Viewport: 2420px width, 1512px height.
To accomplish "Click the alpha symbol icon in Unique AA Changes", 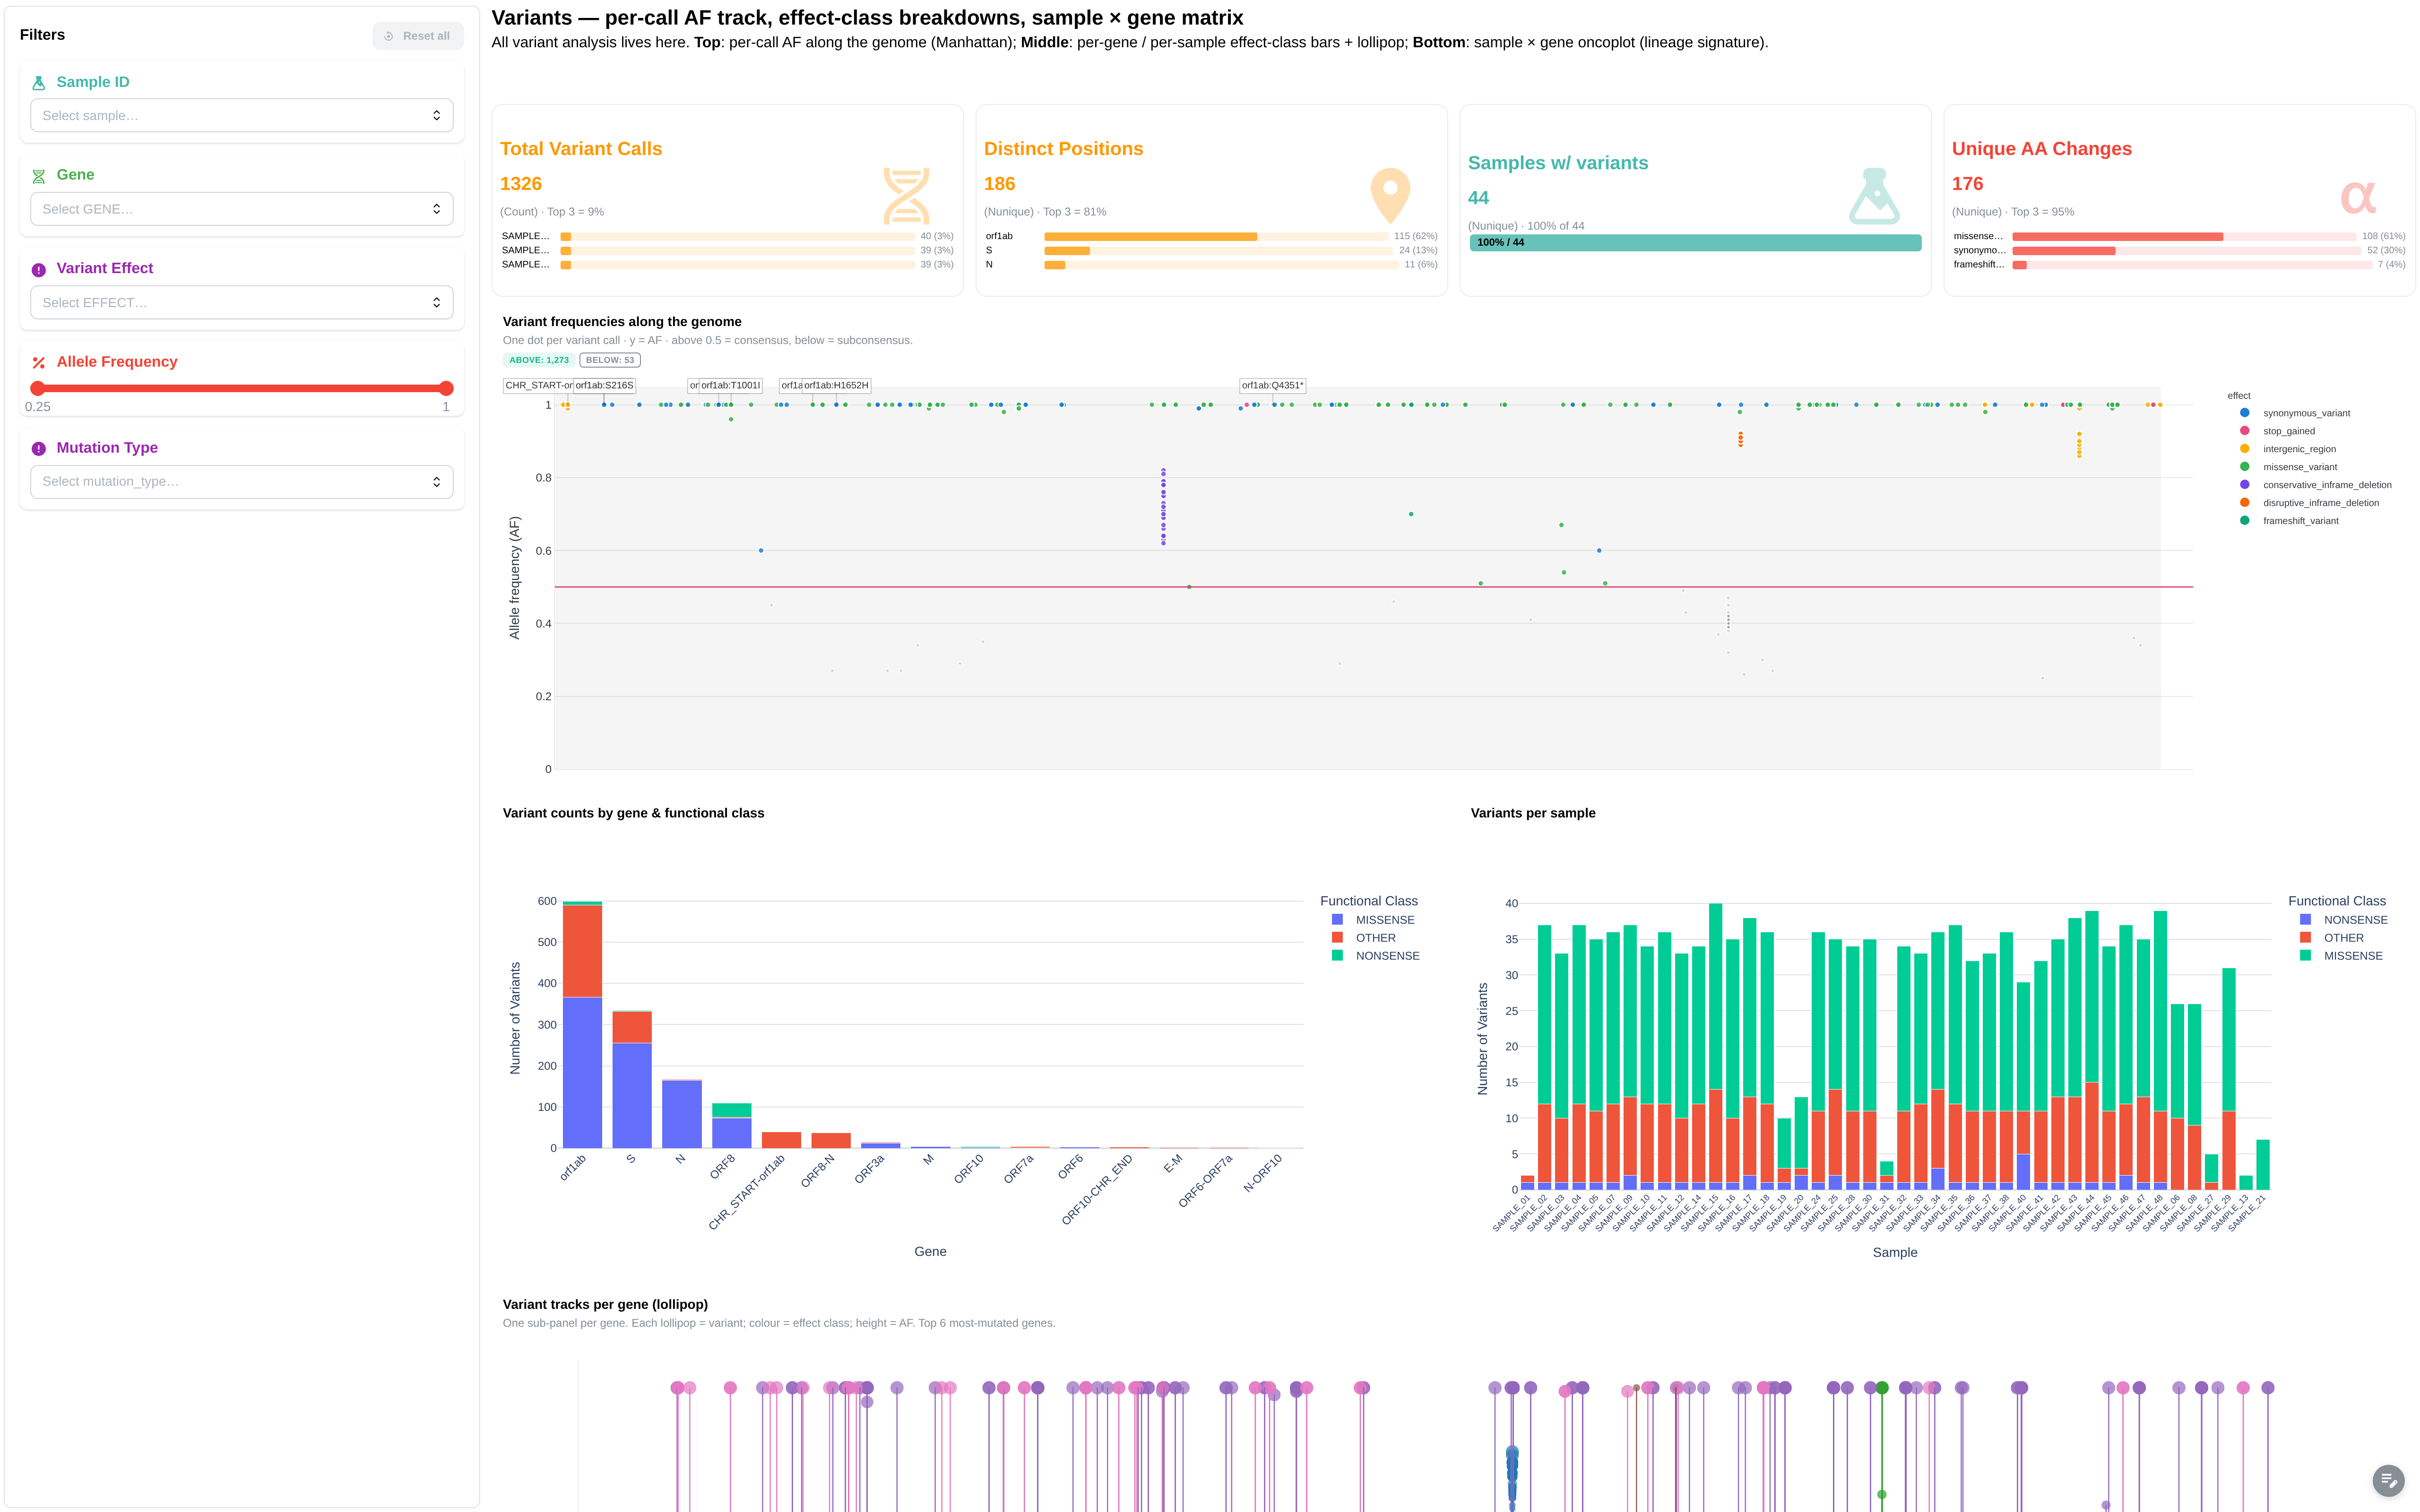I will coord(2358,196).
